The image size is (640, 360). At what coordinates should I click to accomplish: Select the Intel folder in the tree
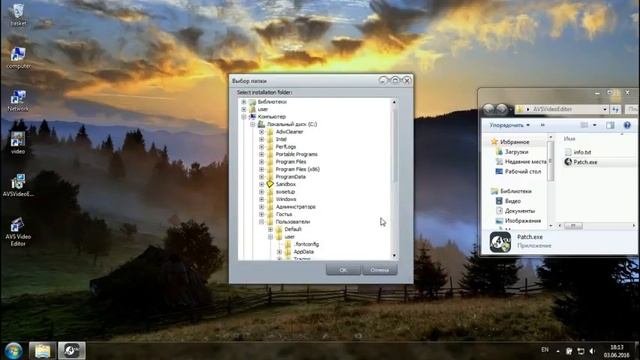point(281,139)
